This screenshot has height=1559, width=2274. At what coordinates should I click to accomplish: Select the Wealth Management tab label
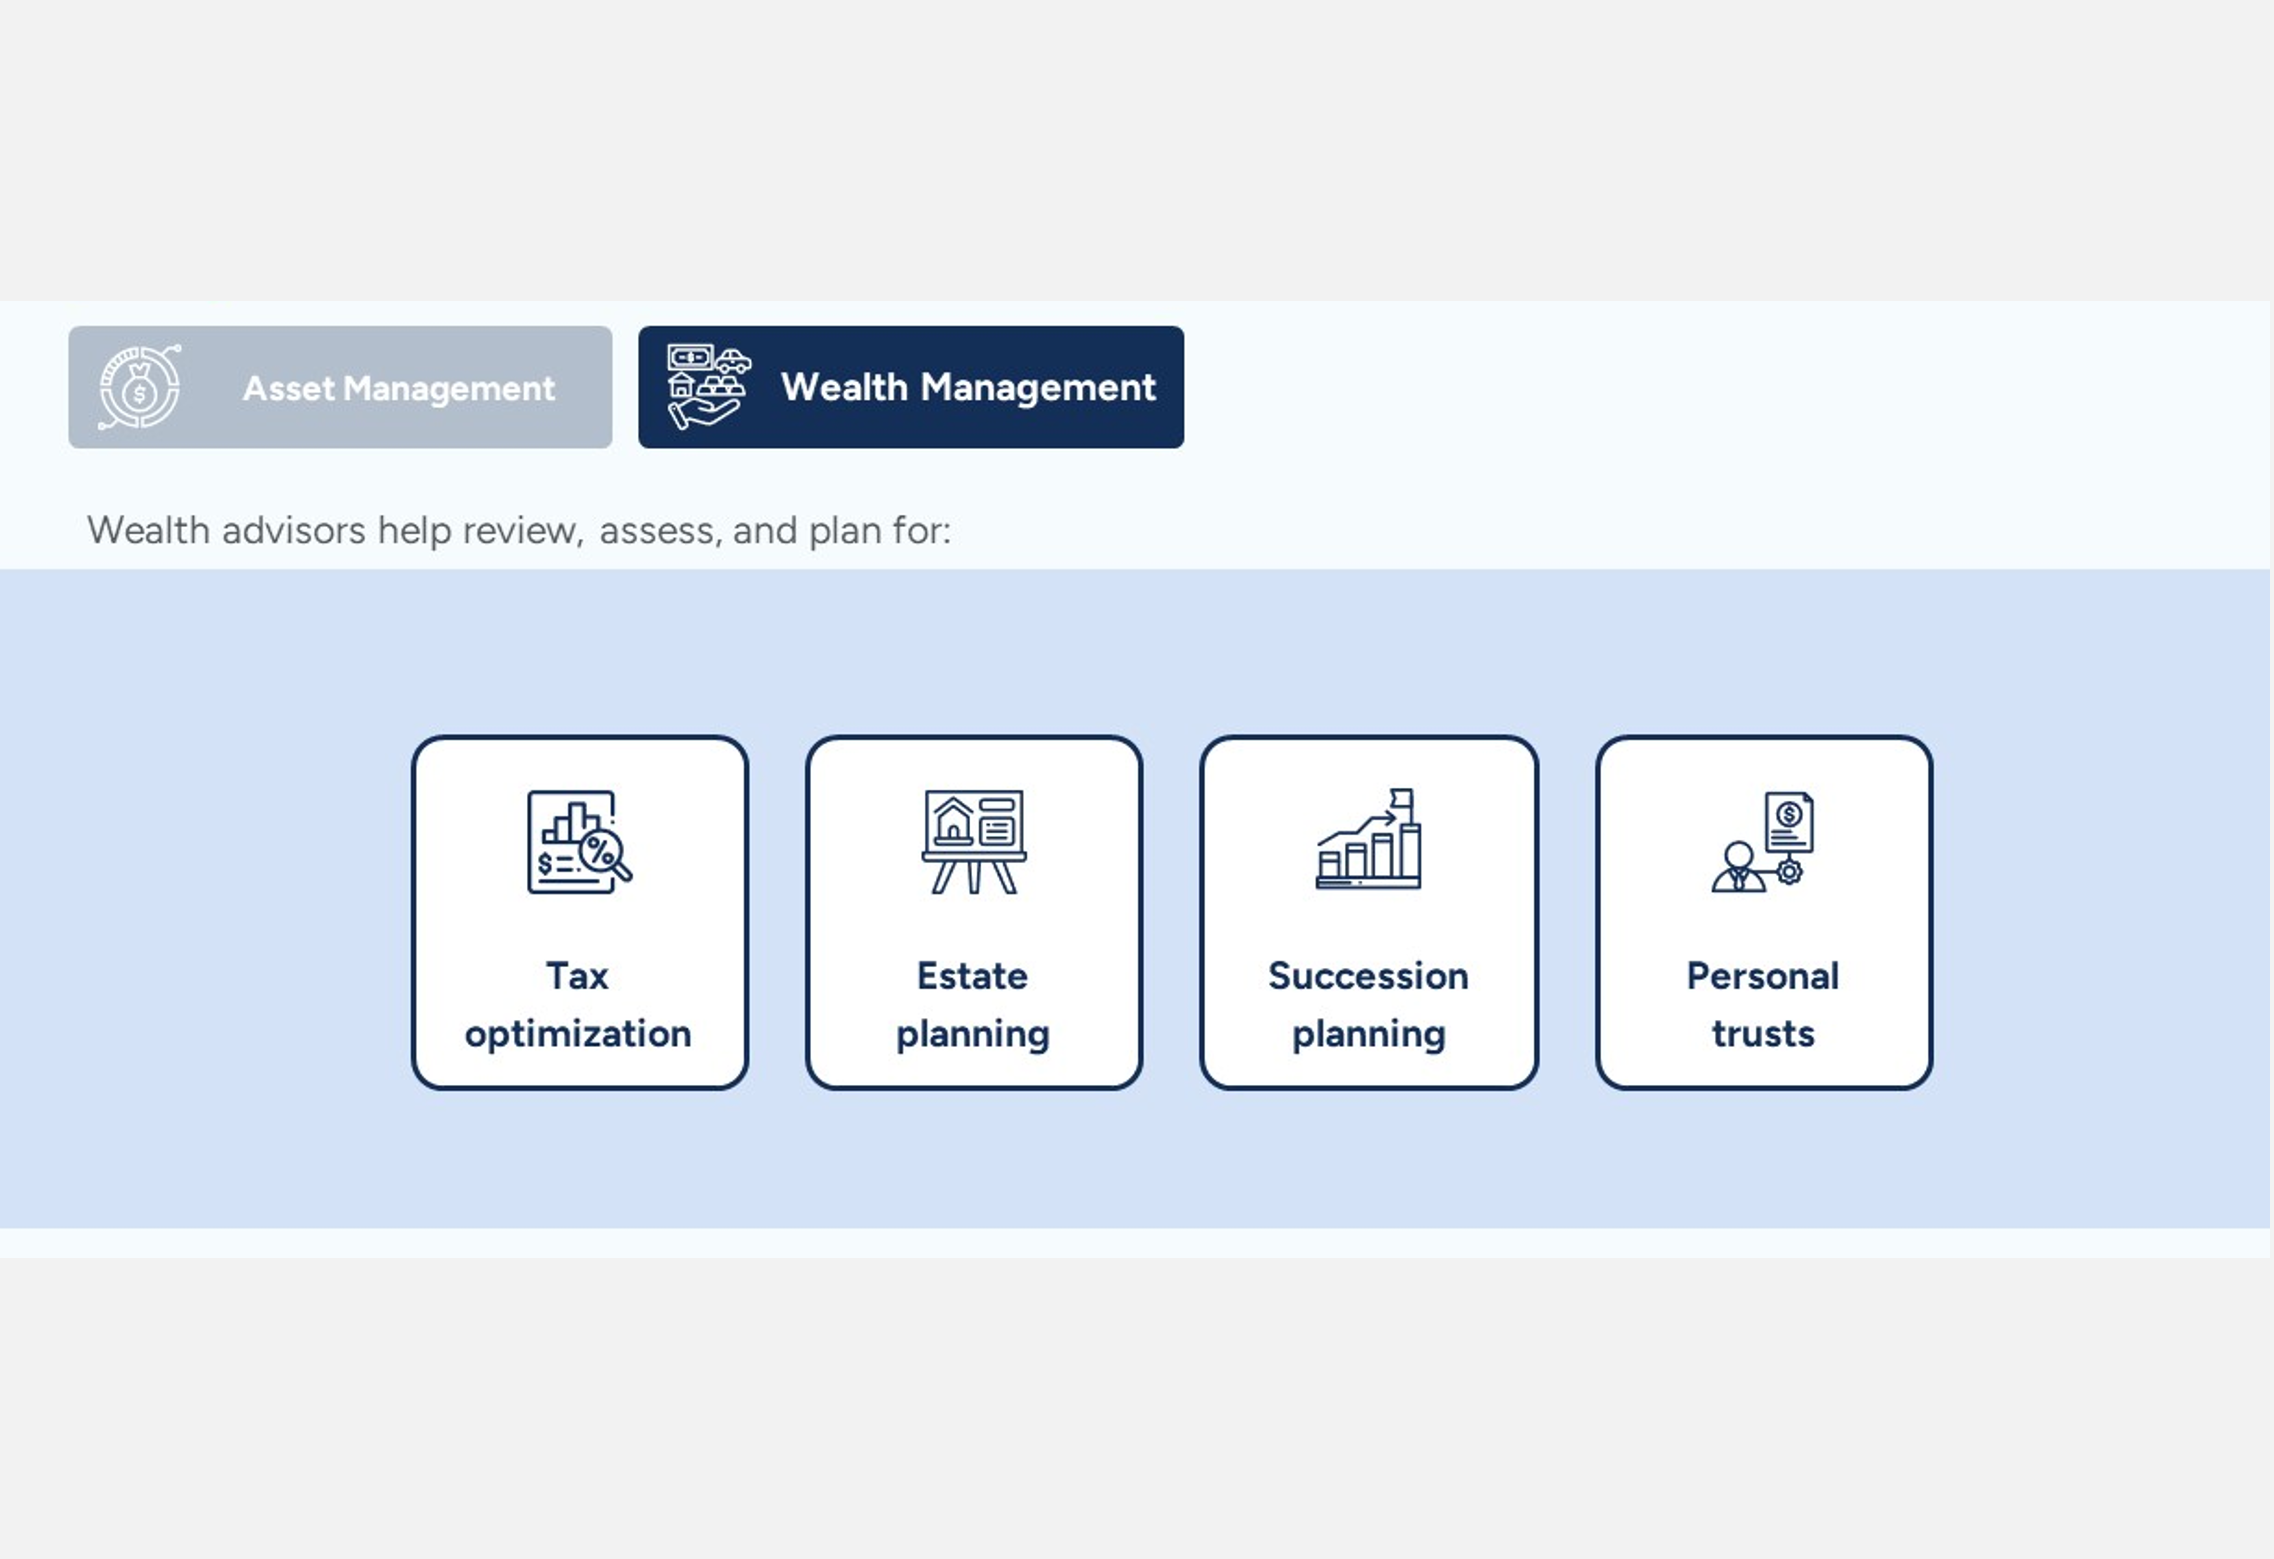[x=967, y=387]
